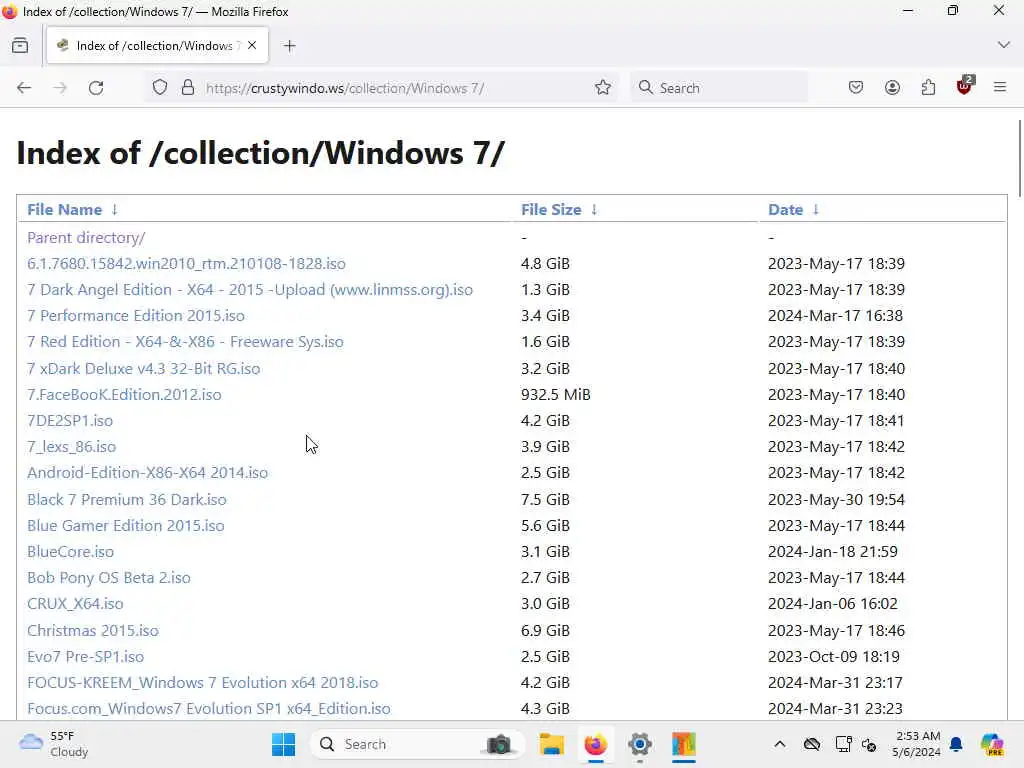Open 7 Performance Edition 2015.iso link
This screenshot has height=768, width=1024.
pos(136,316)
